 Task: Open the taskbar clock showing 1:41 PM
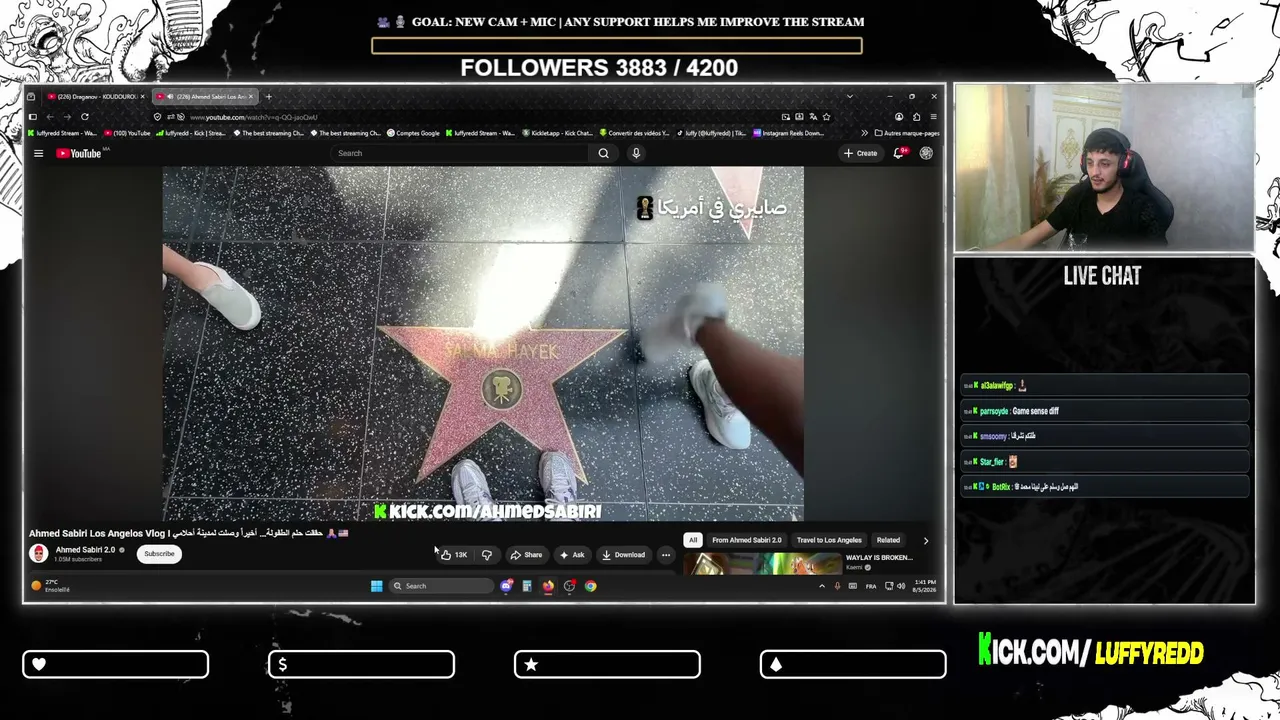[924, 586]
